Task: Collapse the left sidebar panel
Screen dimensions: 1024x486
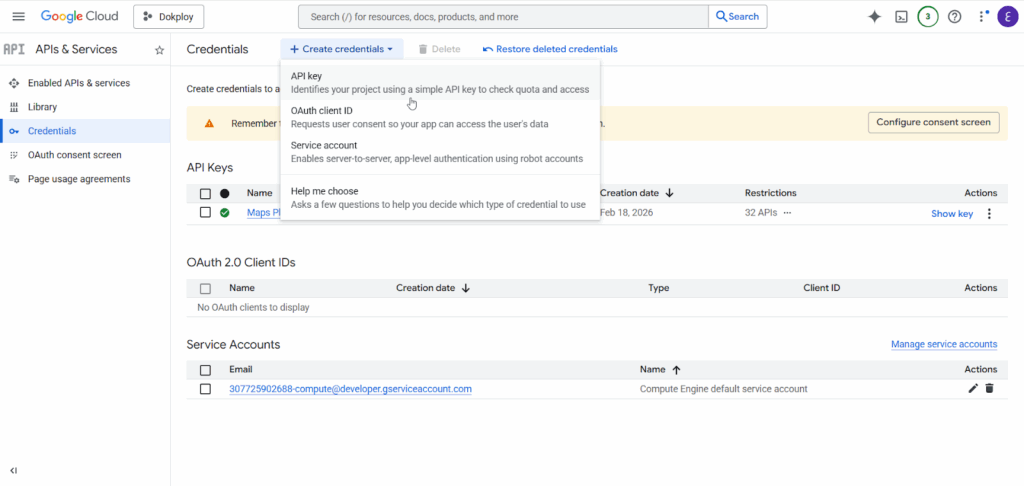Action: point(14,470)
